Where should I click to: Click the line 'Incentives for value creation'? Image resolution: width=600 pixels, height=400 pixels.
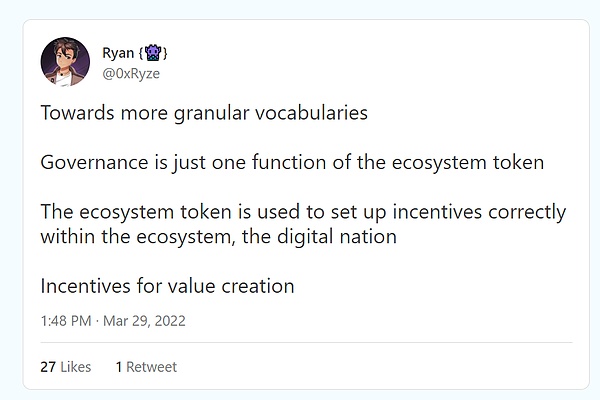pos(167,286)
